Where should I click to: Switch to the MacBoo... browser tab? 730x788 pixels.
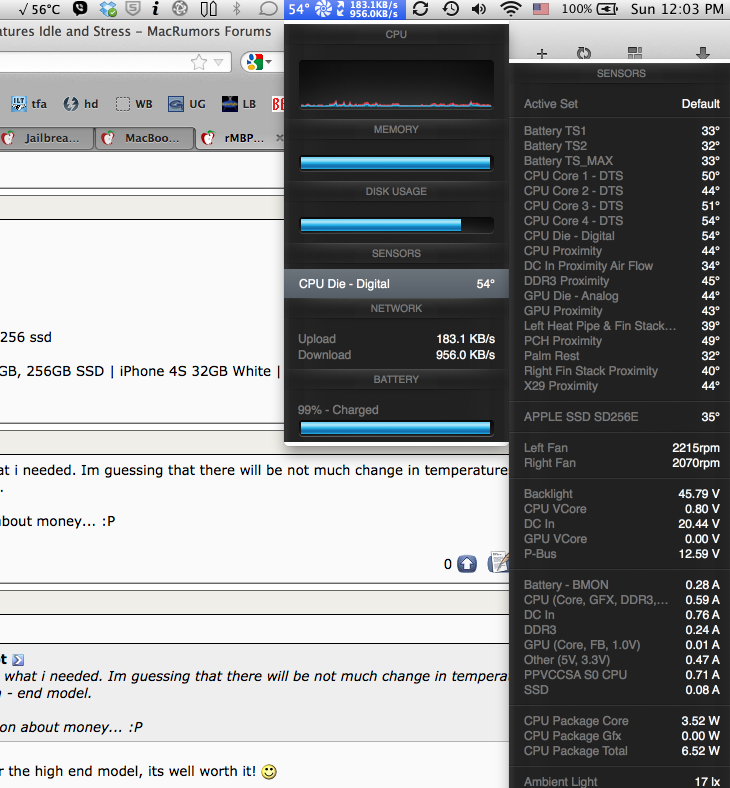tap(145, 138)
